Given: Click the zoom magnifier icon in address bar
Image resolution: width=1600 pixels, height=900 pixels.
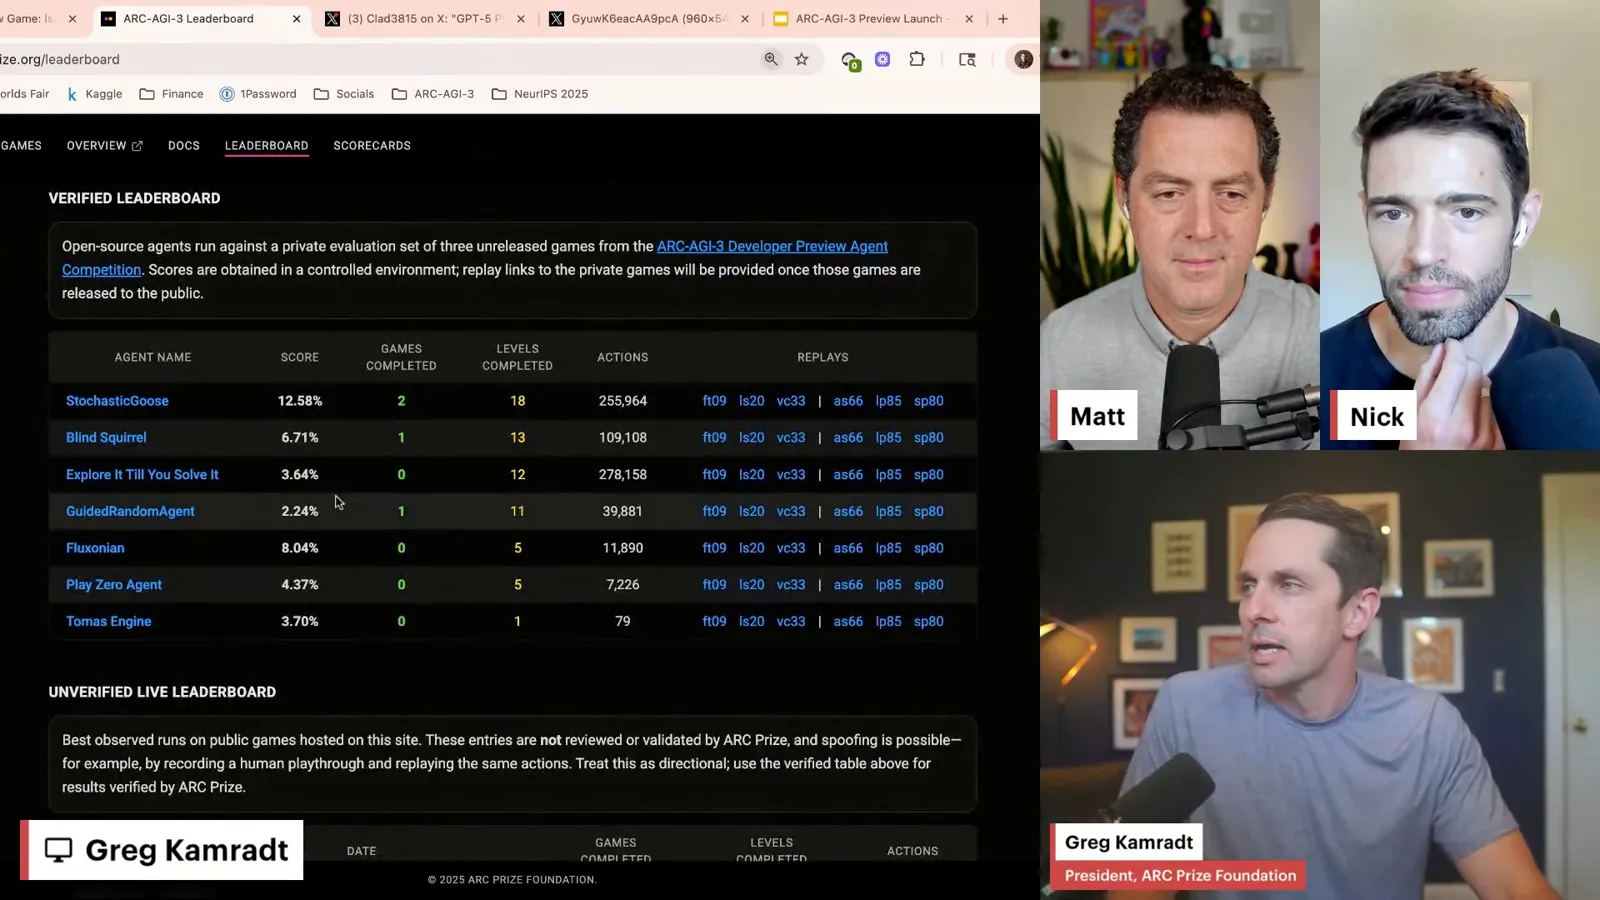Looking at the screenshot, I should (771, 59).
